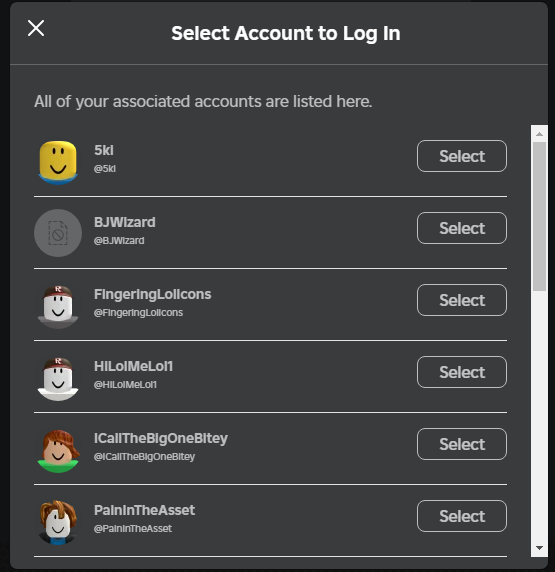Screen dimensions: 555x572
Task: Click the yellow 5kl avatar
Action: click(58, 162)
